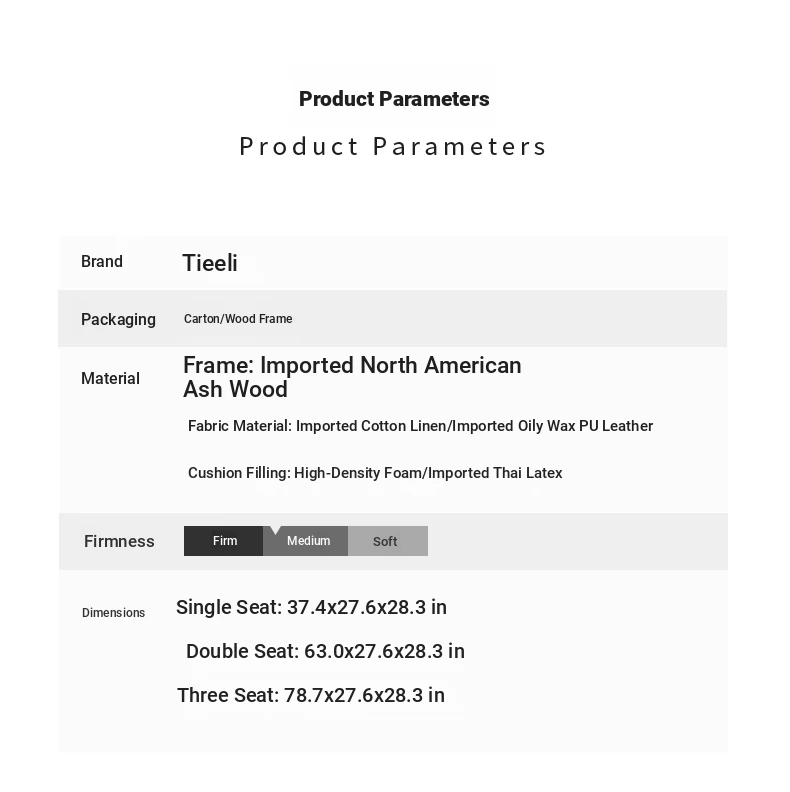
Task: Select the Soft firmness segment
Action: tap(386, 541)
